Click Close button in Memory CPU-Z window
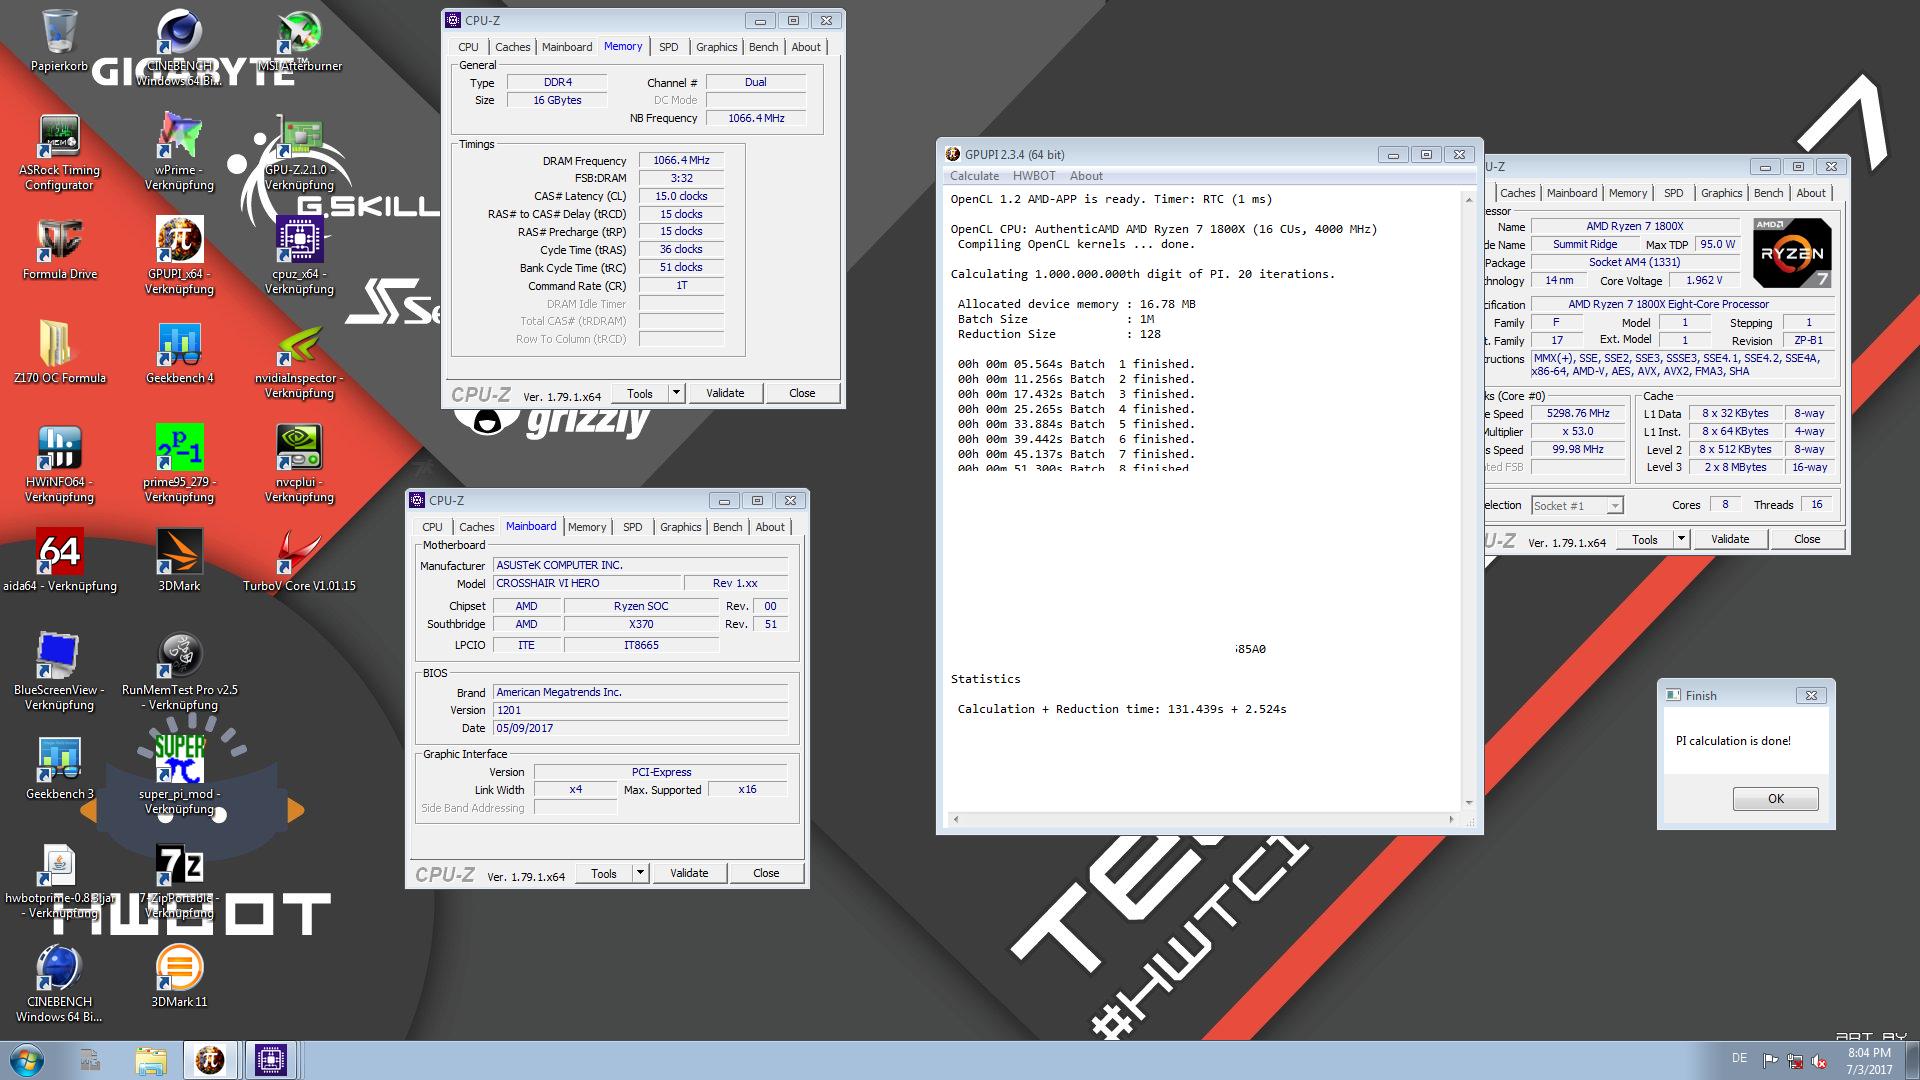 coord(802,393)
